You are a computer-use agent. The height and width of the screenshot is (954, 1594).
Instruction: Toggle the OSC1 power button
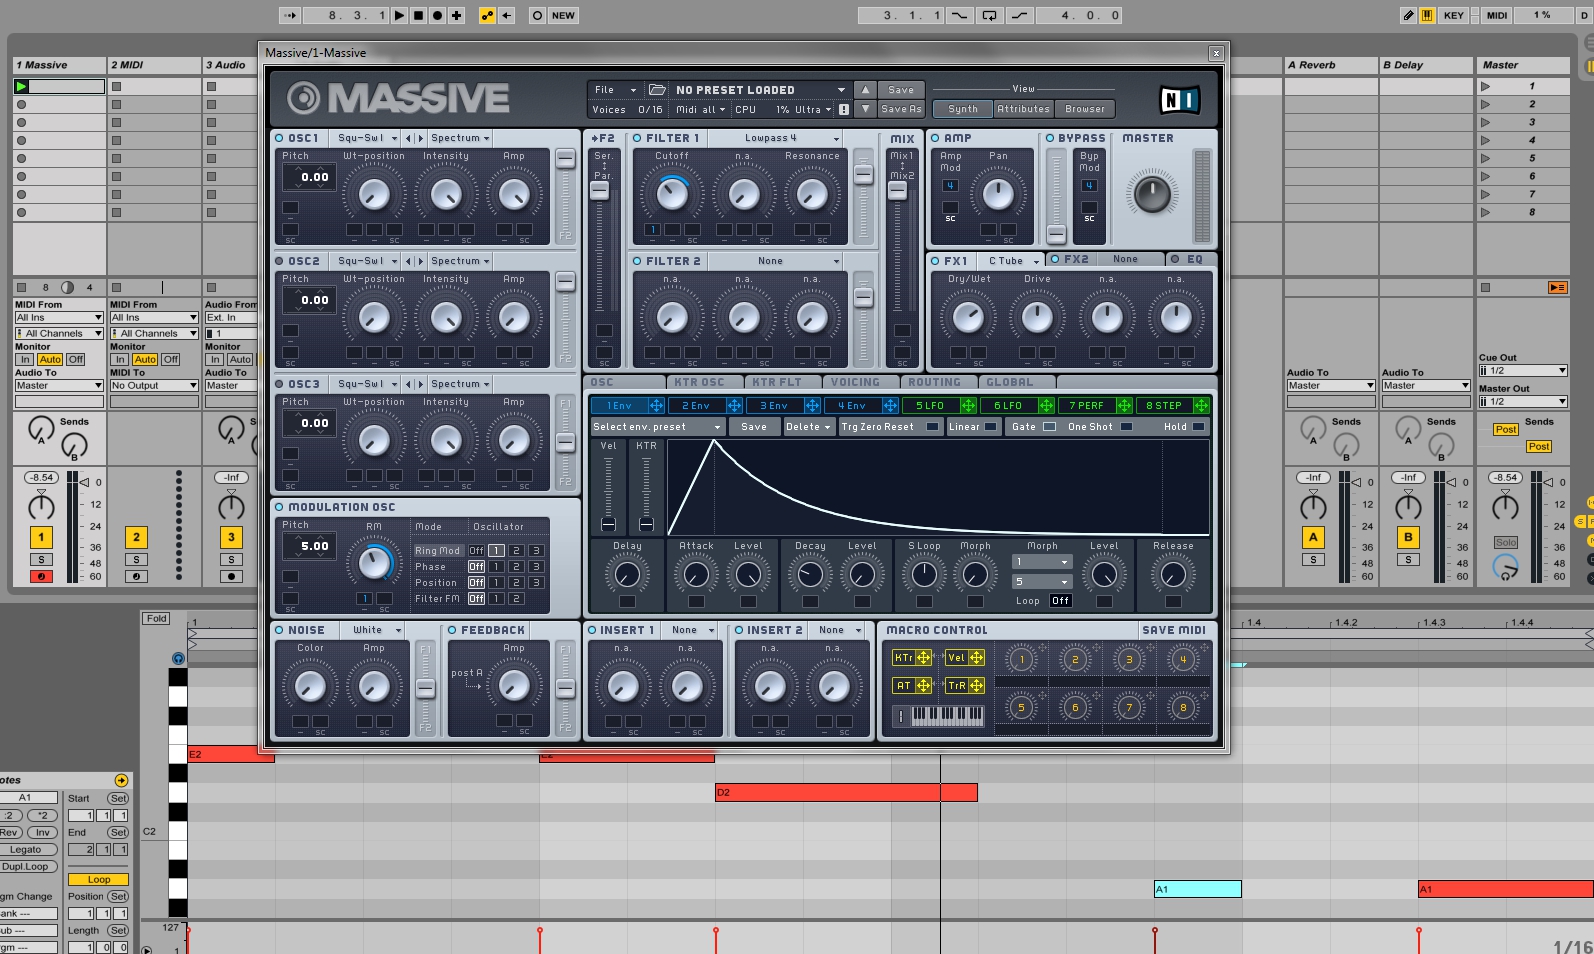point(279,138)
